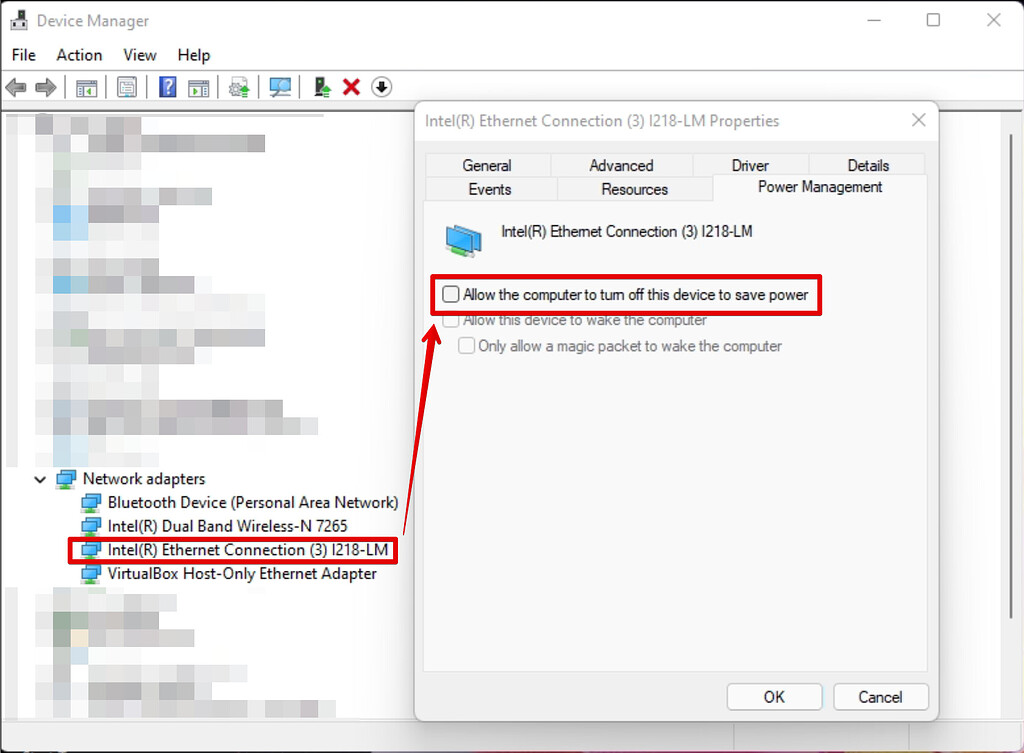Open the Help icon in the toolbar
This screenshot has width=1024, height=753.
166,87
